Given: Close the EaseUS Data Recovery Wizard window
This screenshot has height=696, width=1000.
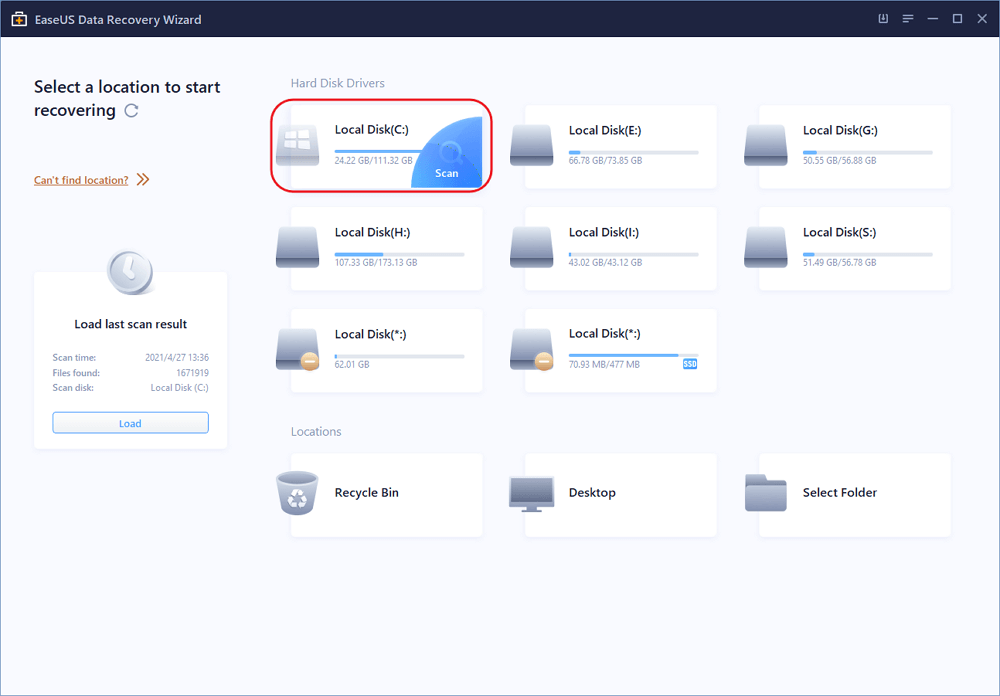Looking at the screenshot, I should click(x=982, y=19).
